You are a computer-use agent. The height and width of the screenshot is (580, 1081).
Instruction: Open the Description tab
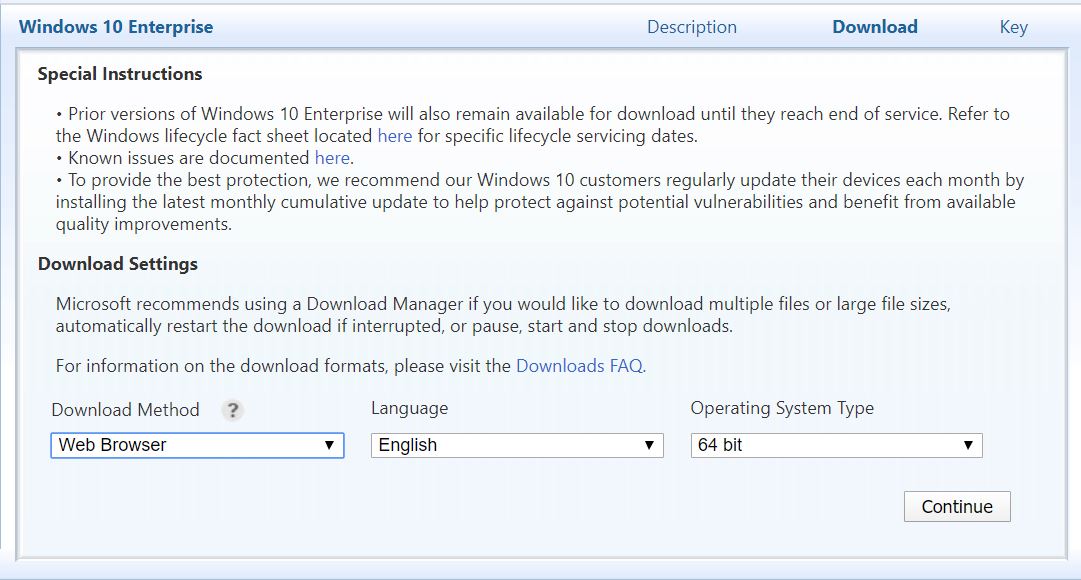pos(691,27)
